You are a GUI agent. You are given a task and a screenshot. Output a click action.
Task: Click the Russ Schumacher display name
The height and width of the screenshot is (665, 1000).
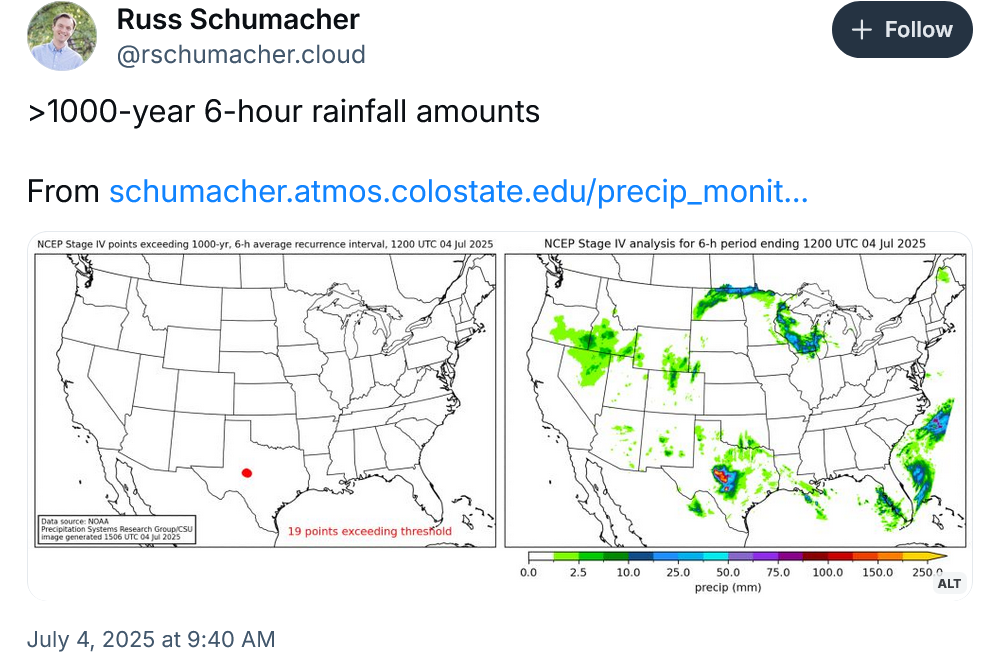pos(238,19)
